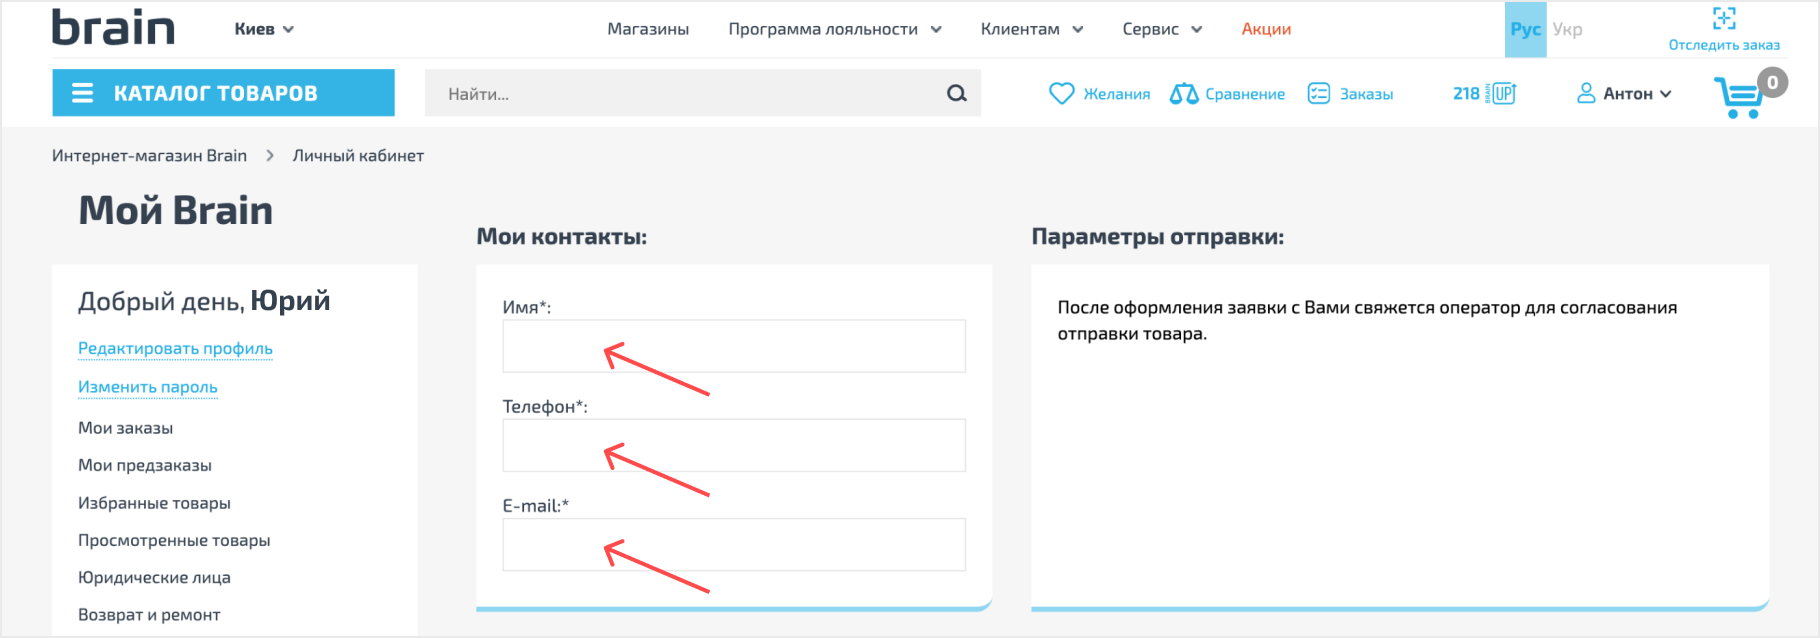The width and height of the screenshot is (1820, 638).
Task: Click the brain logo
Action: click(x=113, y=28)
